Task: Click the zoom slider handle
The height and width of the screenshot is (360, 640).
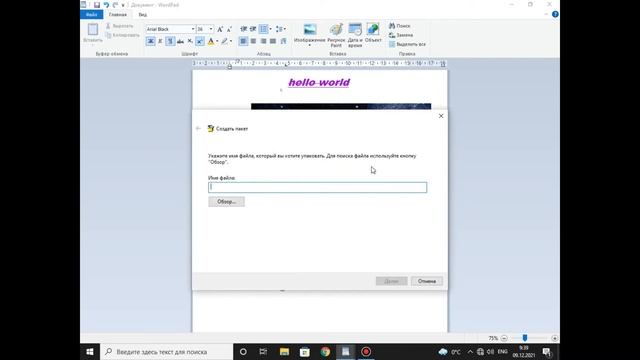Action: pyautogui.click(x=525, y=338)
